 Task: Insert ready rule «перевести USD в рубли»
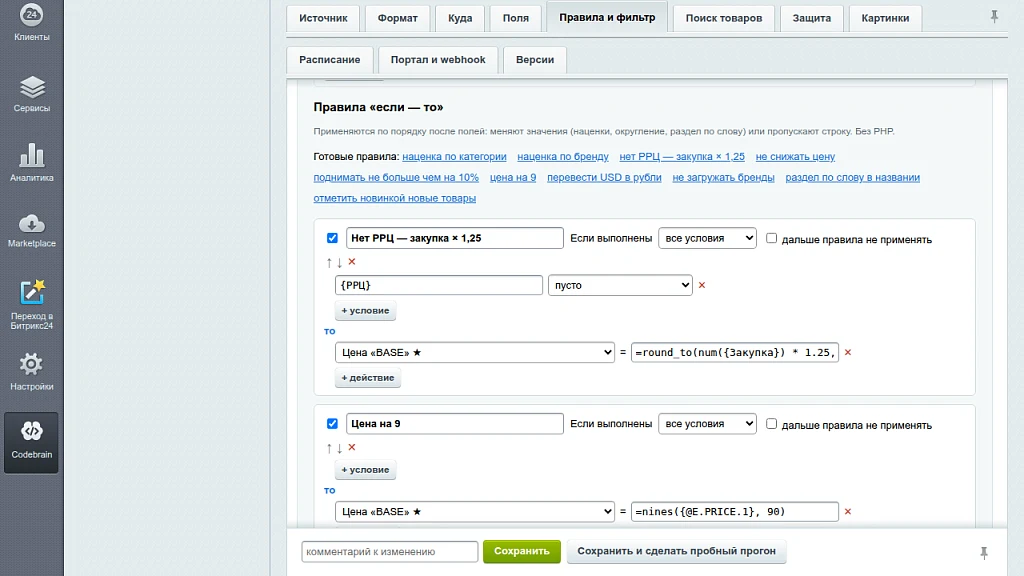click(x=604, y=178)
